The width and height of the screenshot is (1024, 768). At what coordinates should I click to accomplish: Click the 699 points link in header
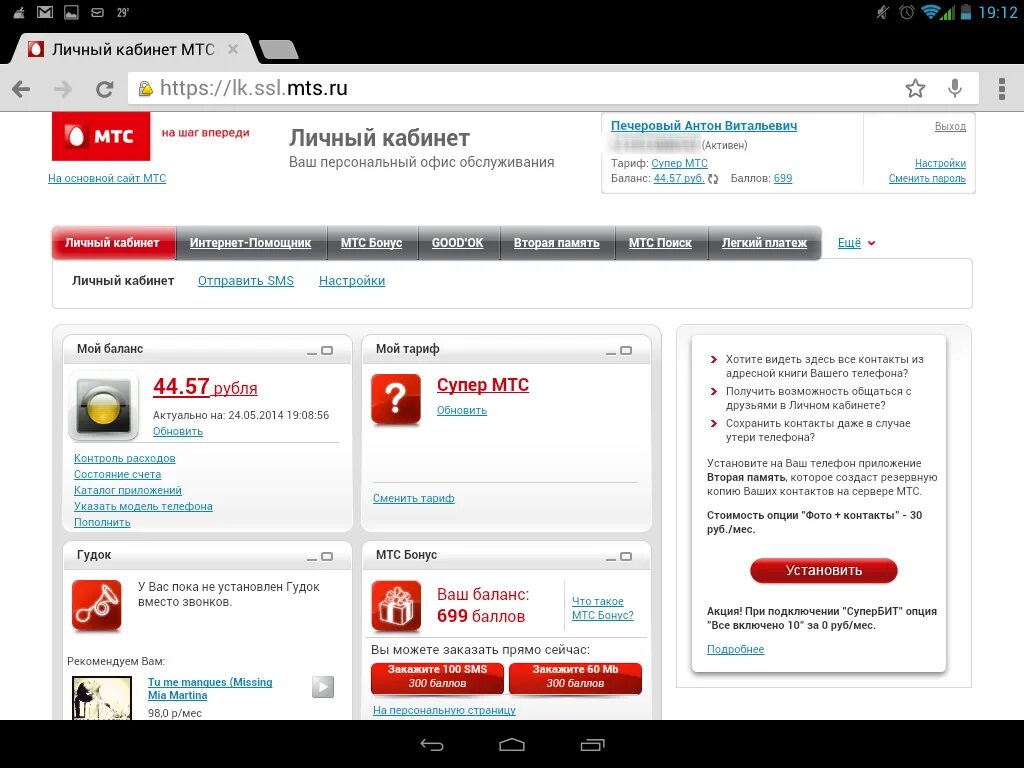[783, 178]
